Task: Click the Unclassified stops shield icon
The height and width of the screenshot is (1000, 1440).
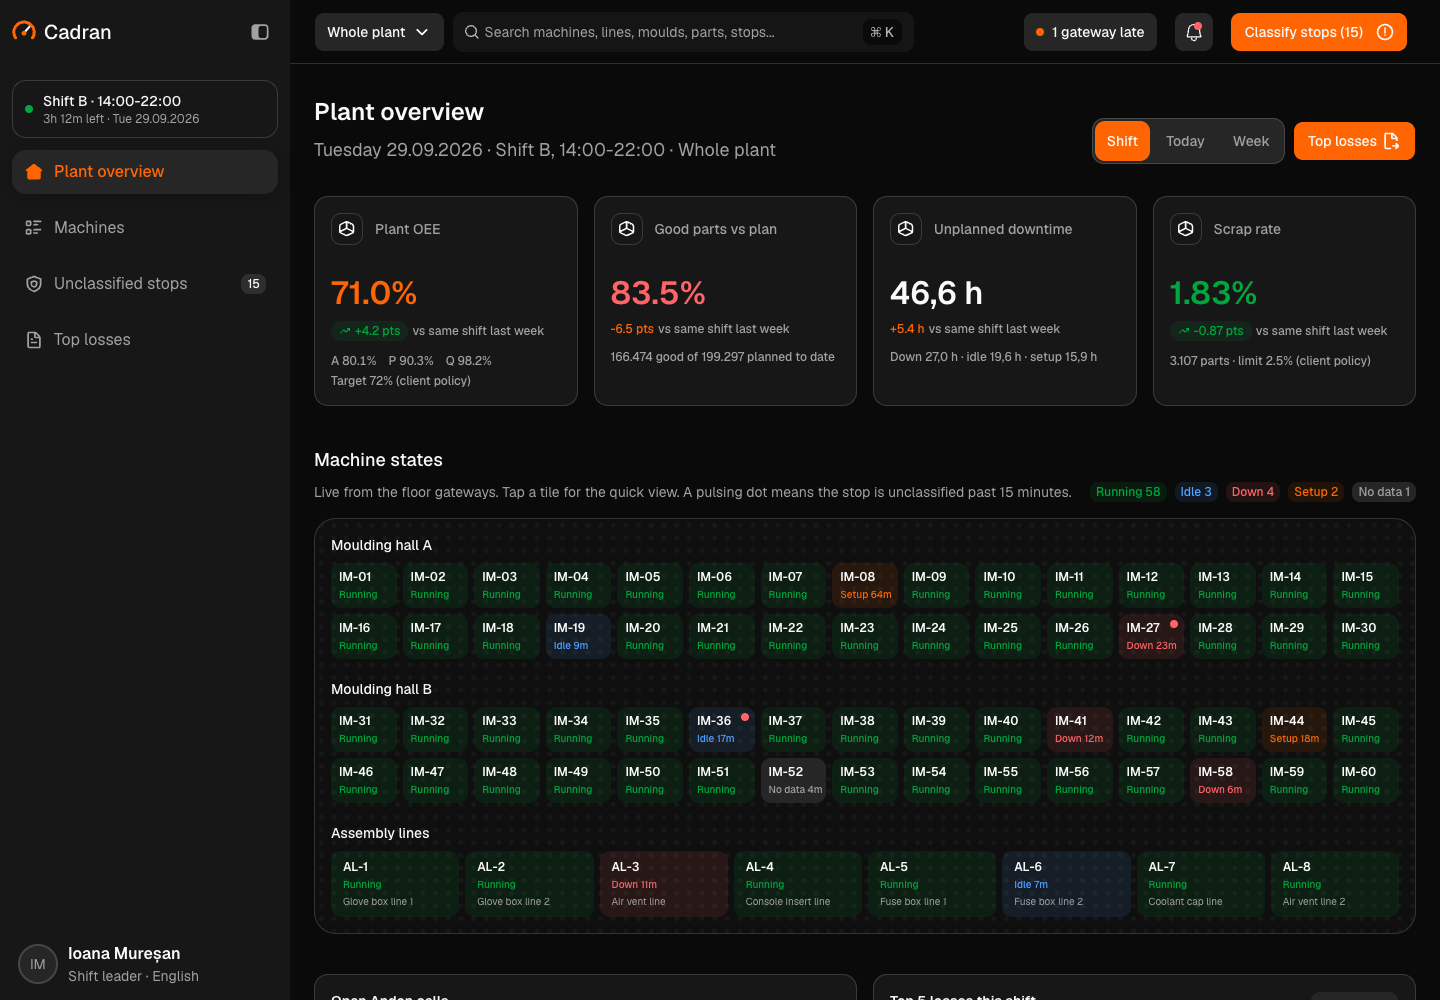Action: (34, 284)
